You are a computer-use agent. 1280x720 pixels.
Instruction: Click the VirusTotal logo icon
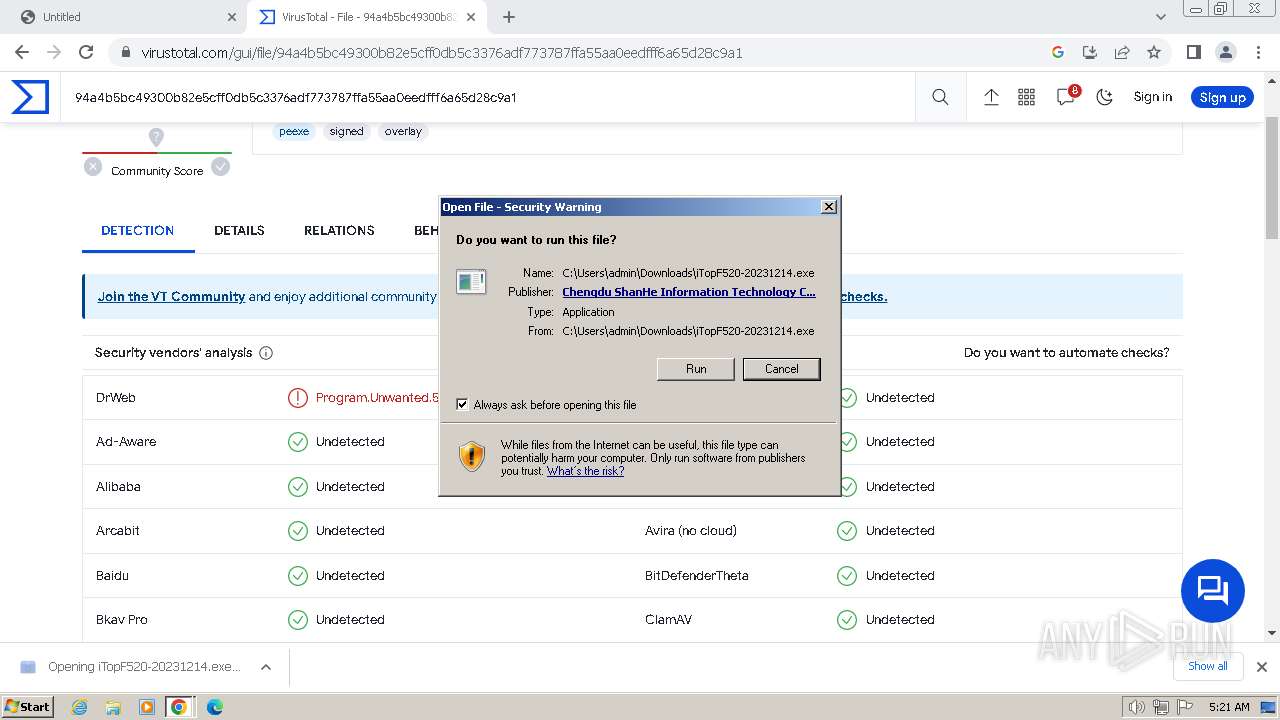point(30,97)
